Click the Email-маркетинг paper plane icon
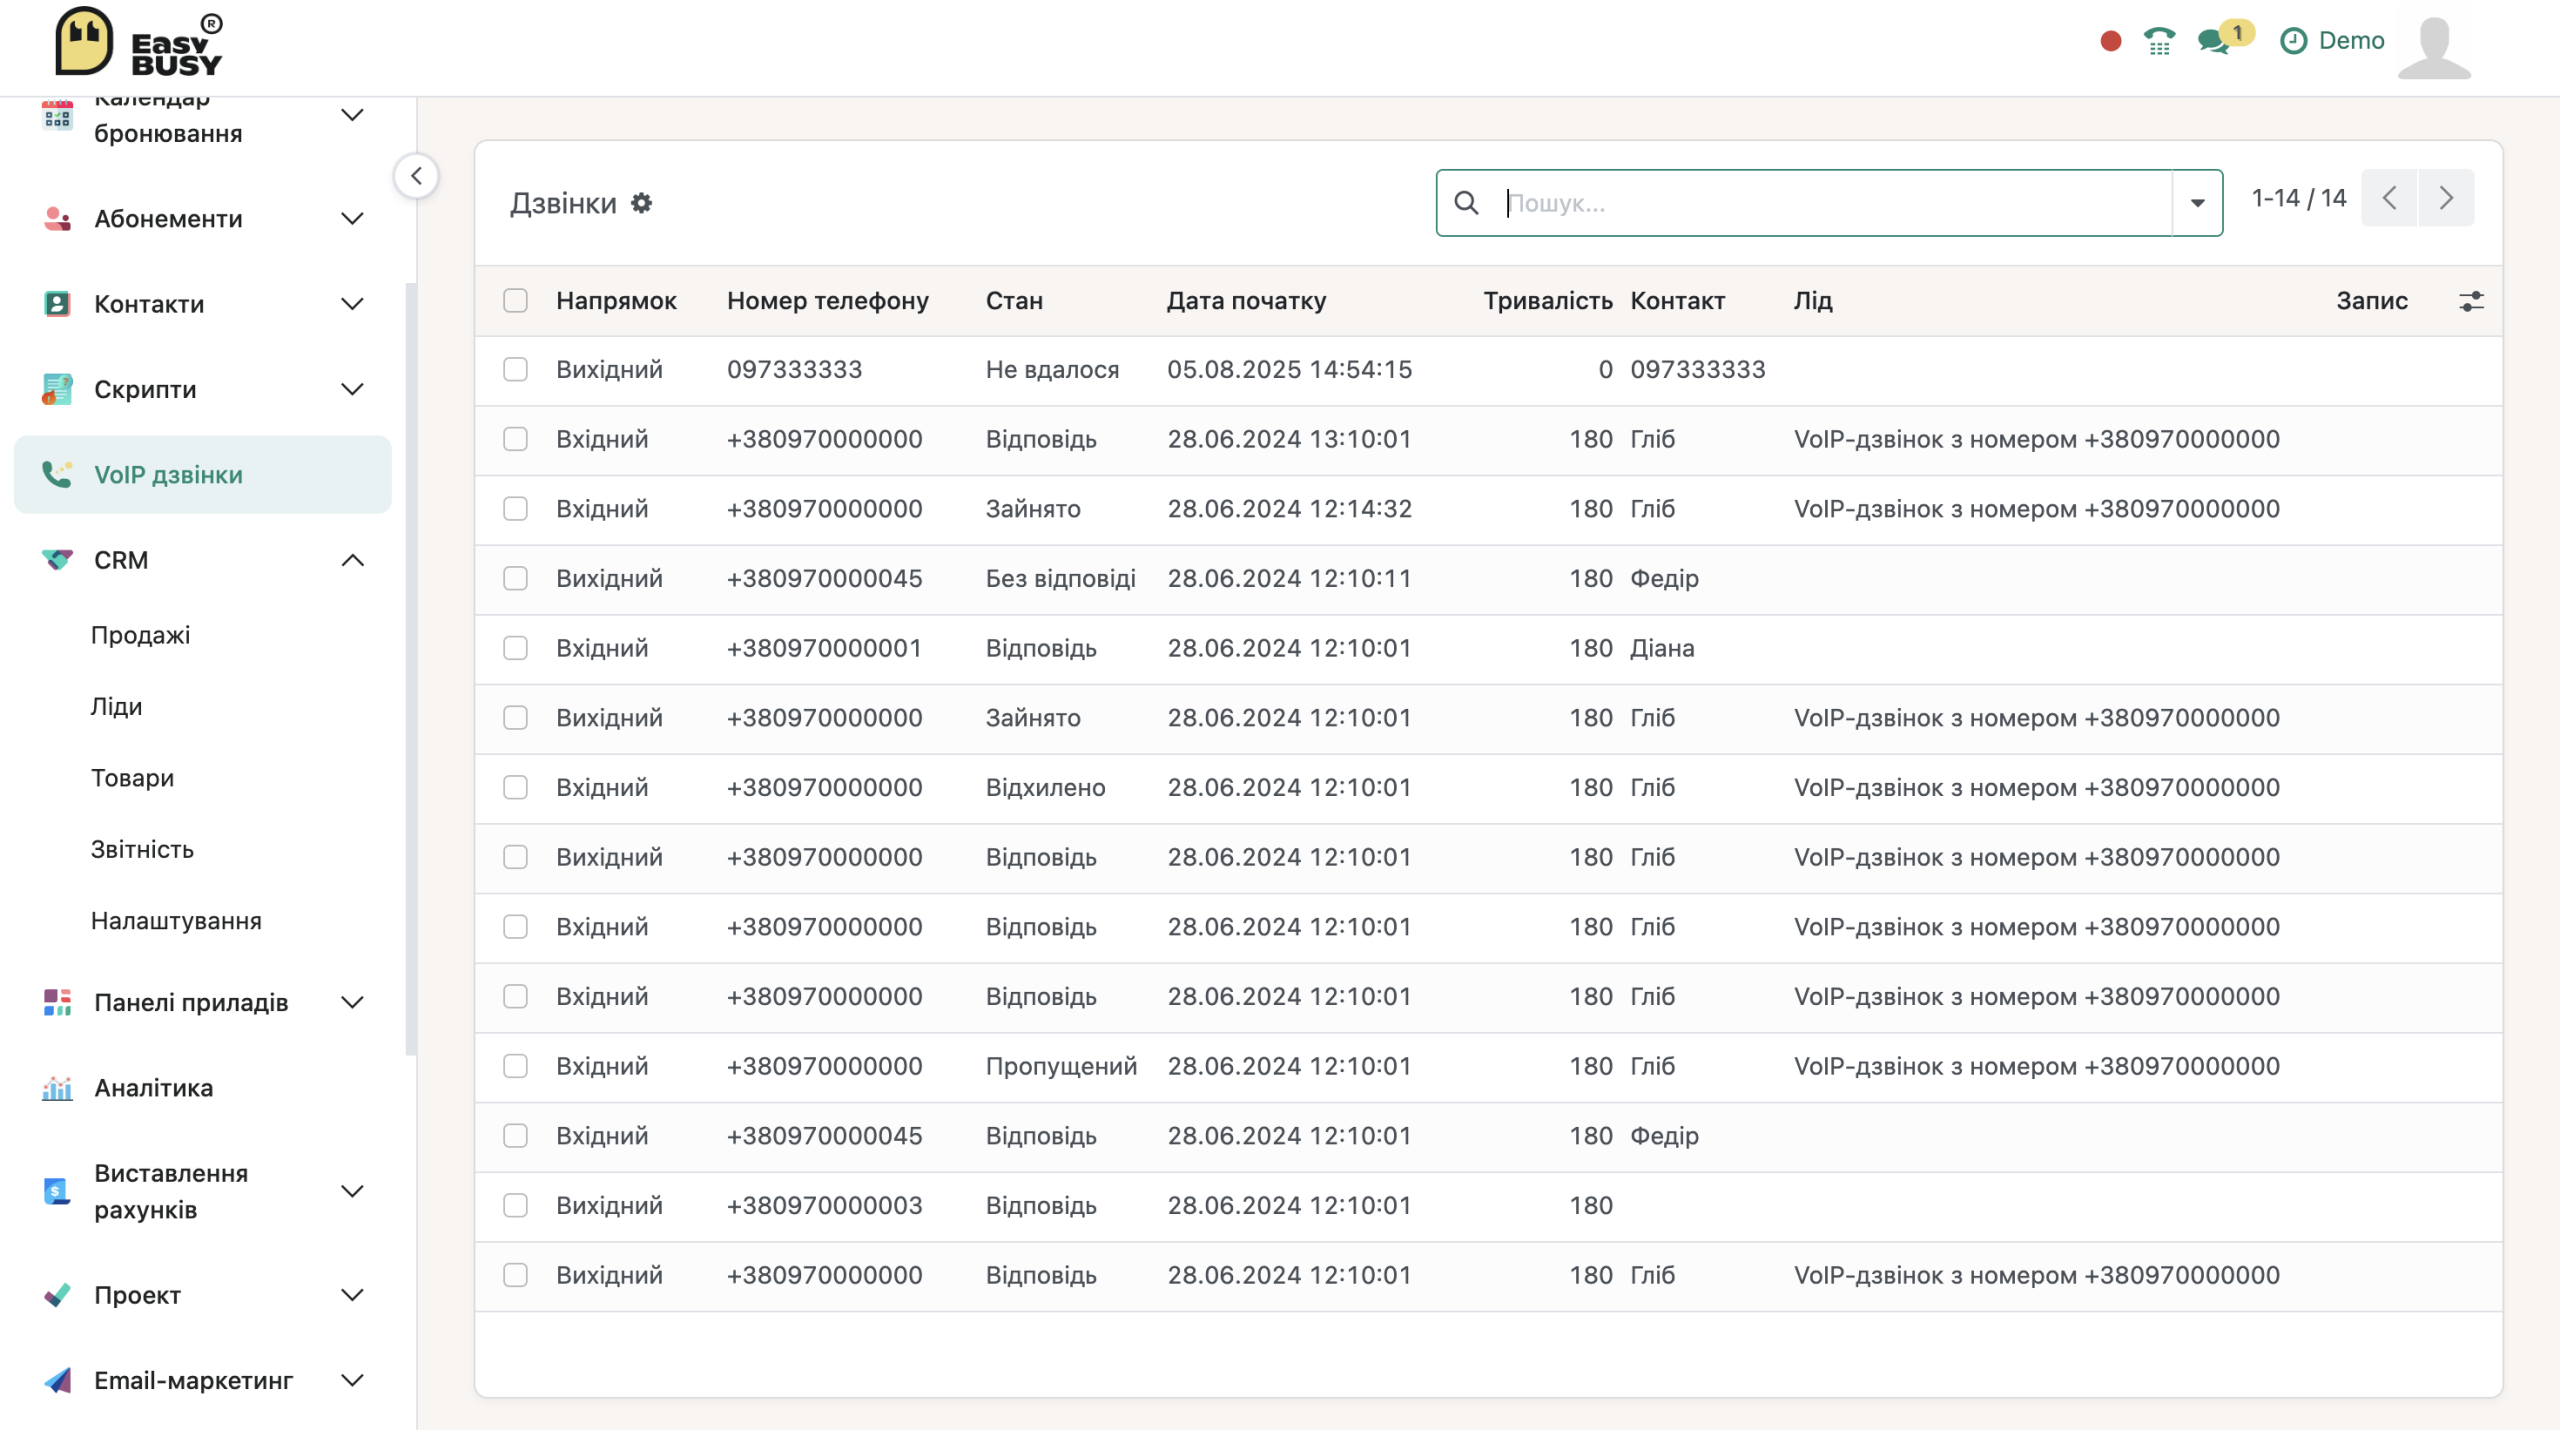The width and height of the screenshot is (2560, 1430). (57, 1381)
